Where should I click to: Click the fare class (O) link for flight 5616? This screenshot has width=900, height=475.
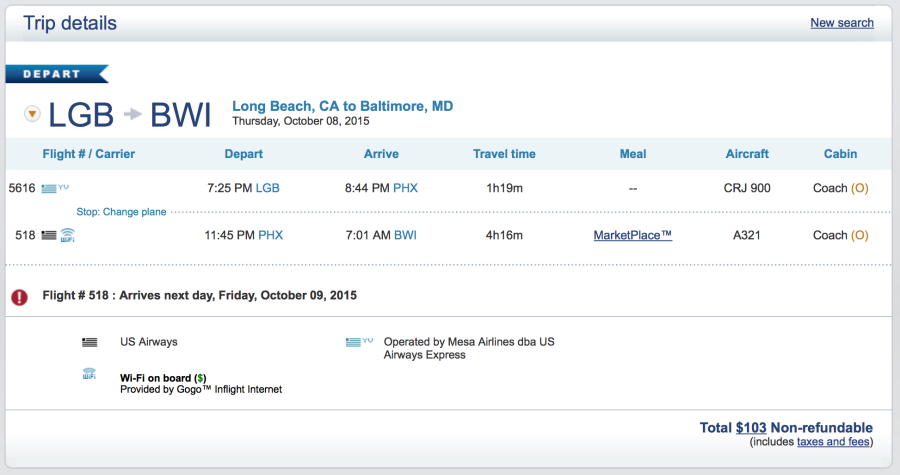859,187
